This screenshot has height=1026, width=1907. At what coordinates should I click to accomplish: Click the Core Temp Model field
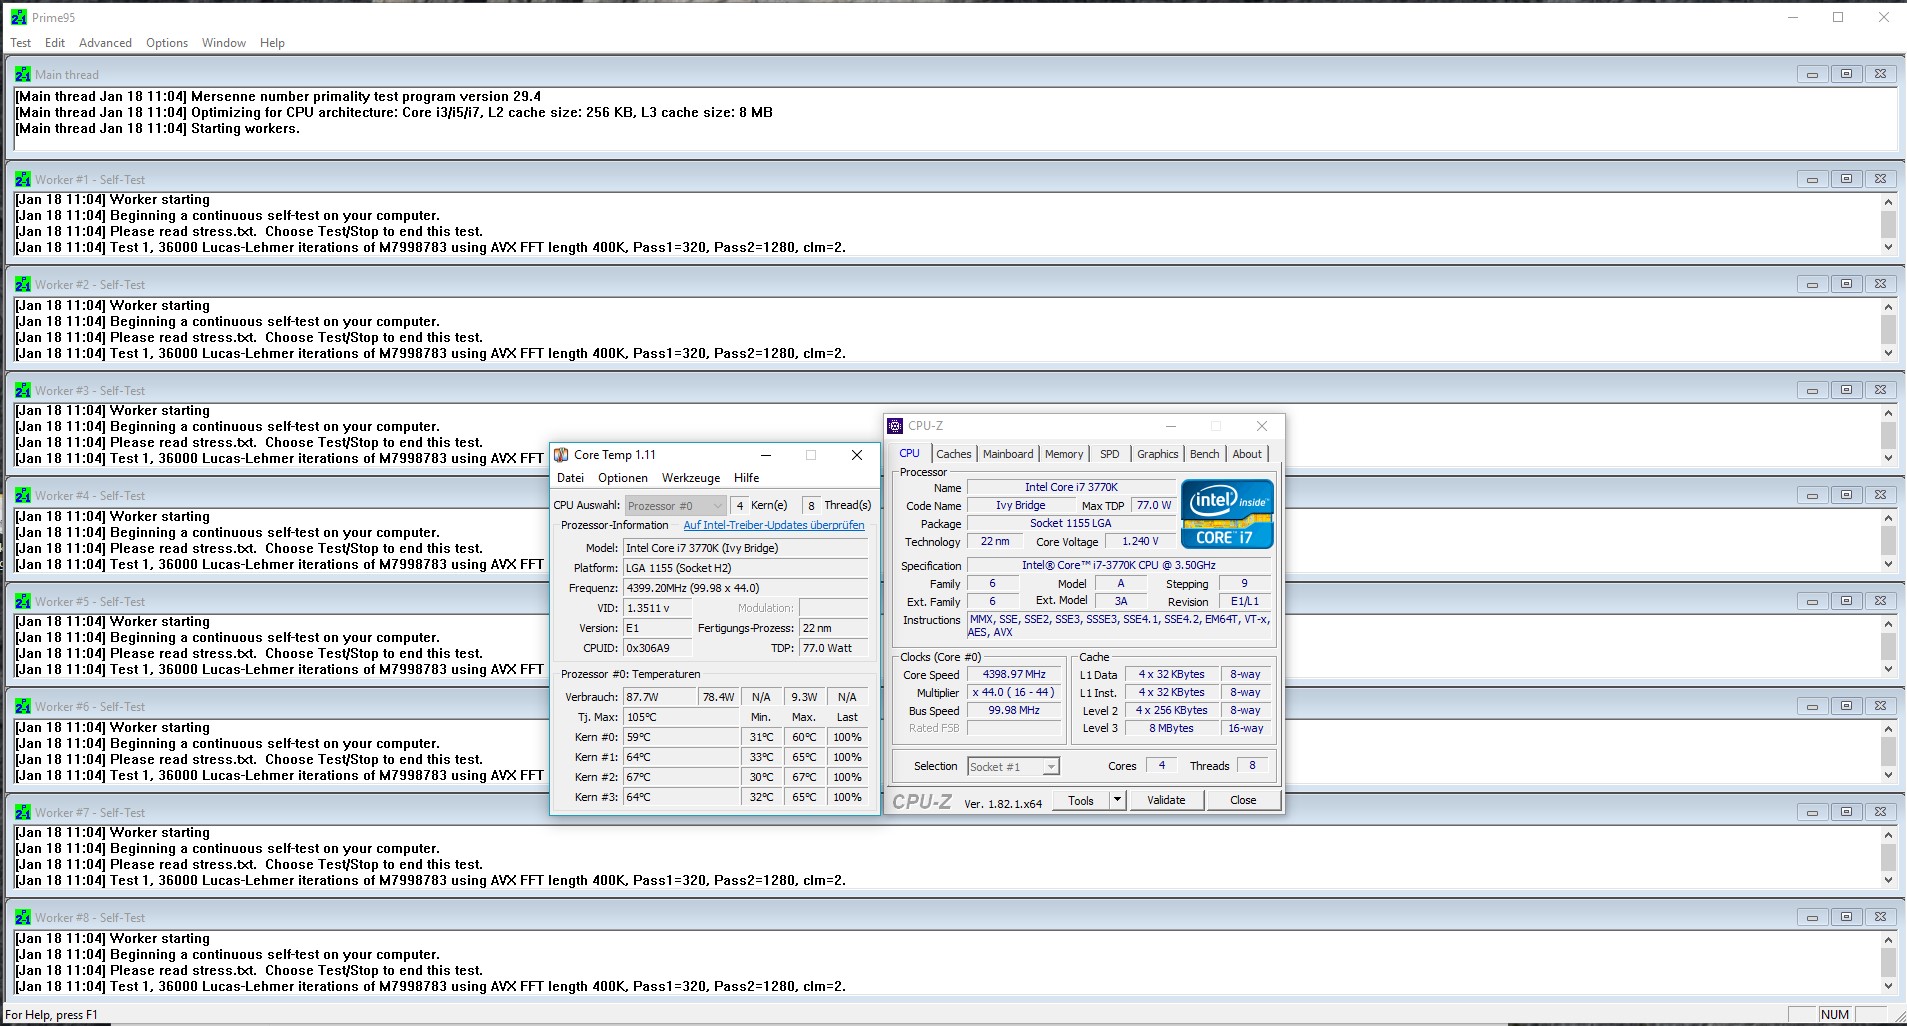[x=746, y=548]
